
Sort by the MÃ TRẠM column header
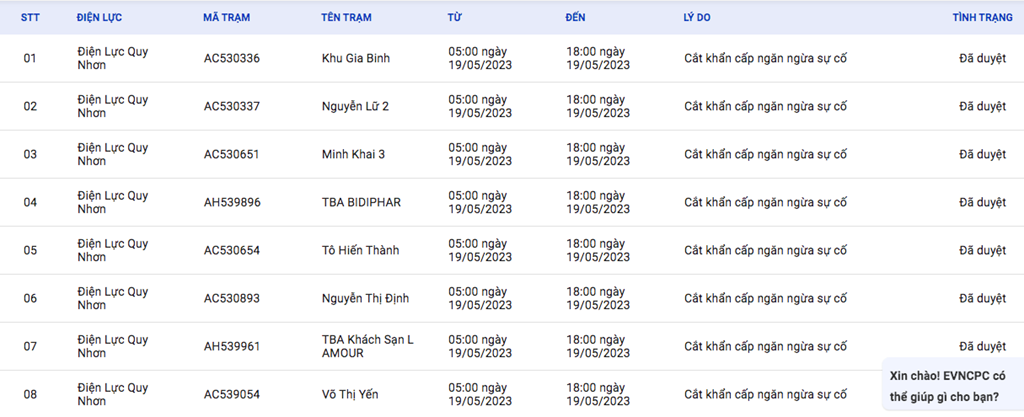click(227, 18)
